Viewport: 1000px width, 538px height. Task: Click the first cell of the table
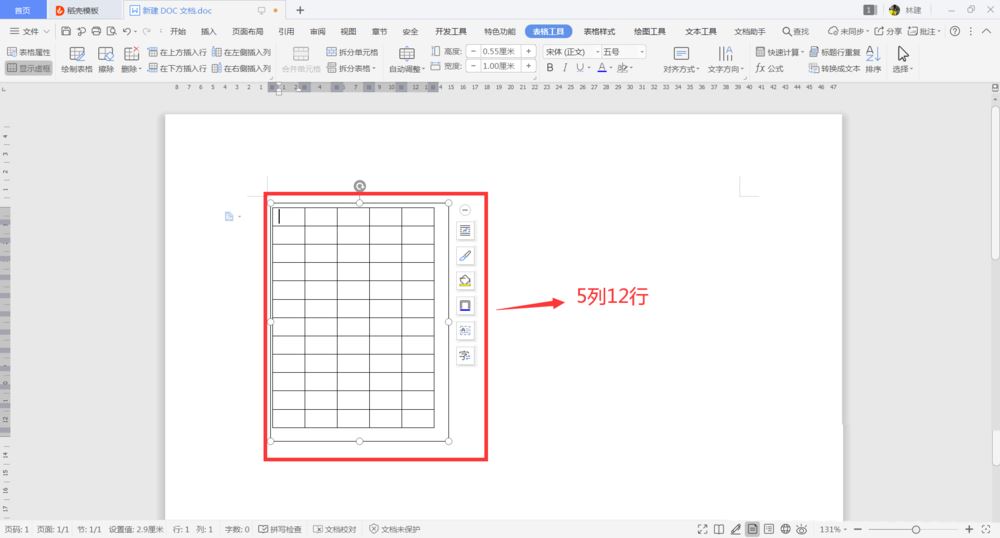click(x=288, y=217)
